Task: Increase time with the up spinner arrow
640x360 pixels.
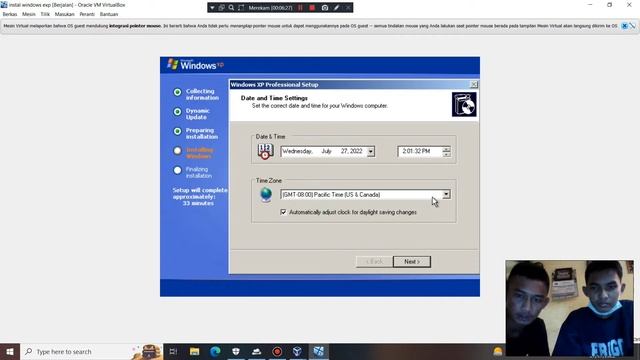Action: click(447, 149)
